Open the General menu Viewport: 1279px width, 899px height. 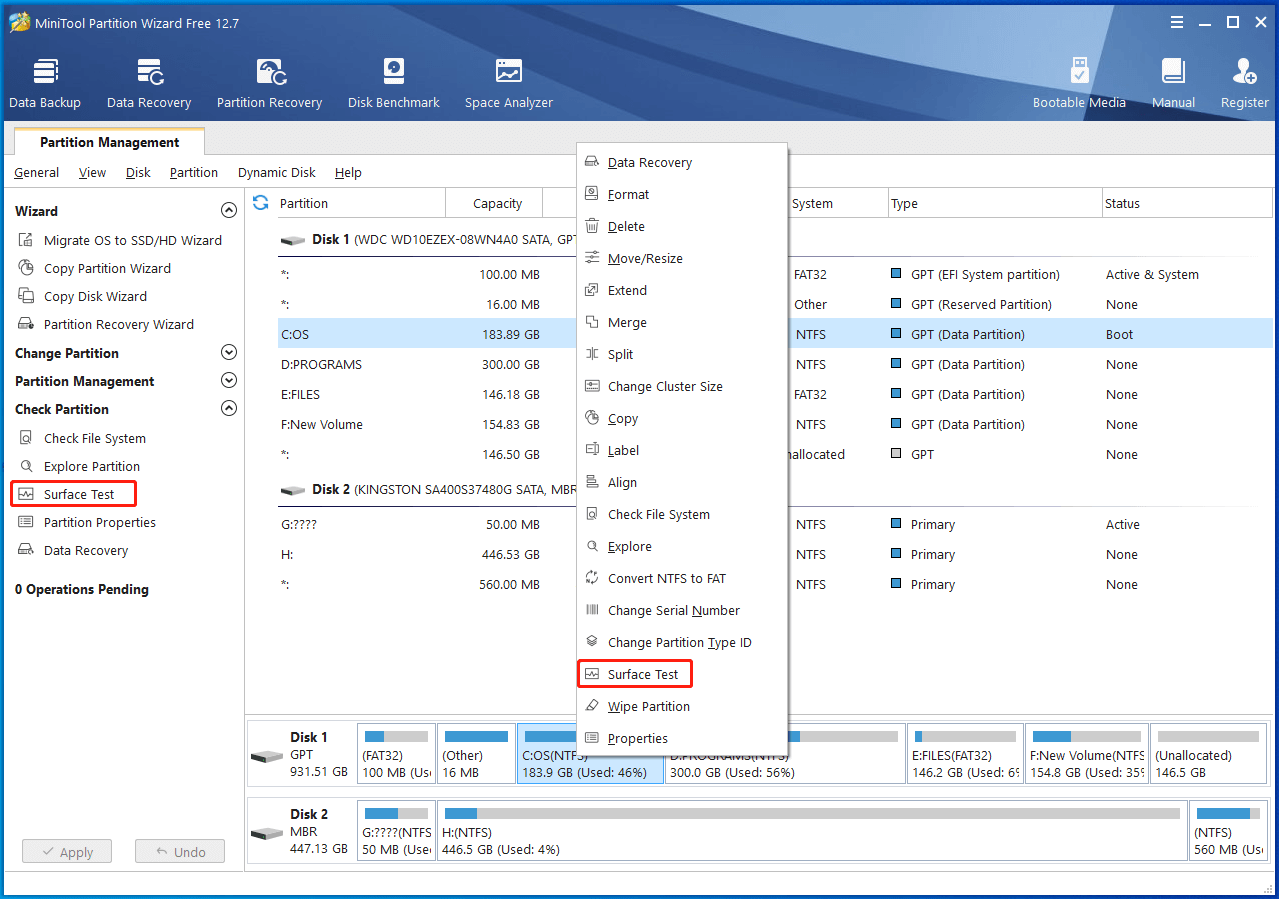pos(37,173)
